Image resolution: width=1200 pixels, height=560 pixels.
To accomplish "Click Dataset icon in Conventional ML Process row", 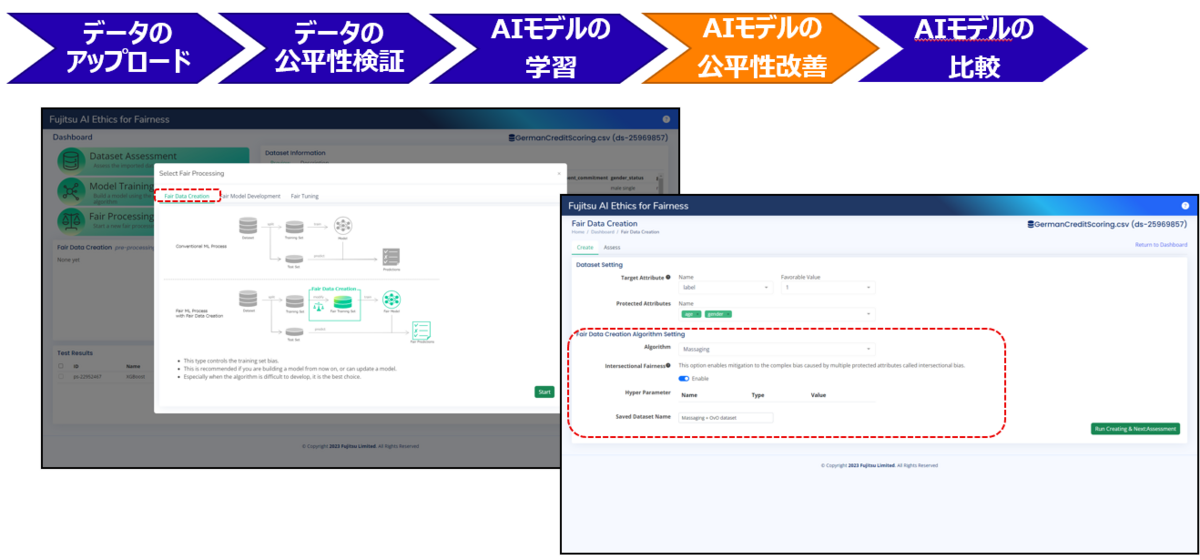I will click(247, 224).
